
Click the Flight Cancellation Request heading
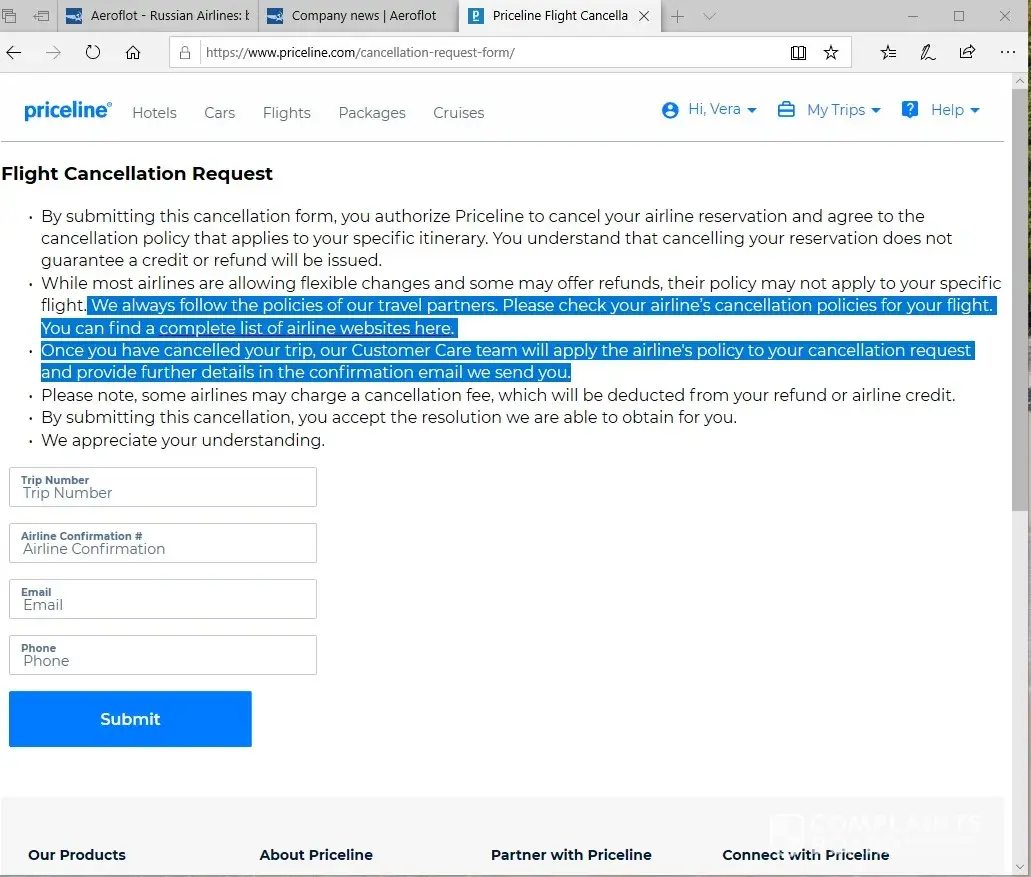[x=137, y=174]
